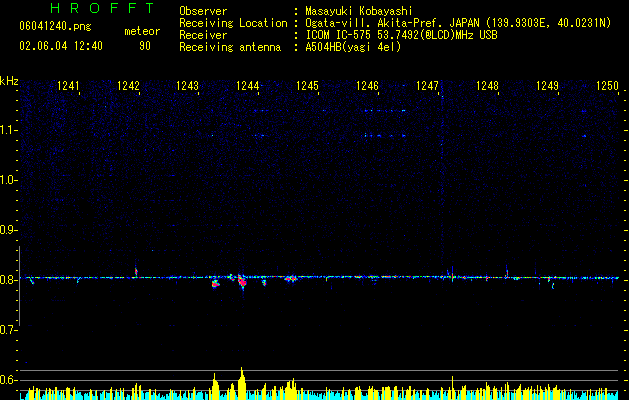Click the 1250 time marker
Viewport: 629px width, 400px height.
click(607, 86)
